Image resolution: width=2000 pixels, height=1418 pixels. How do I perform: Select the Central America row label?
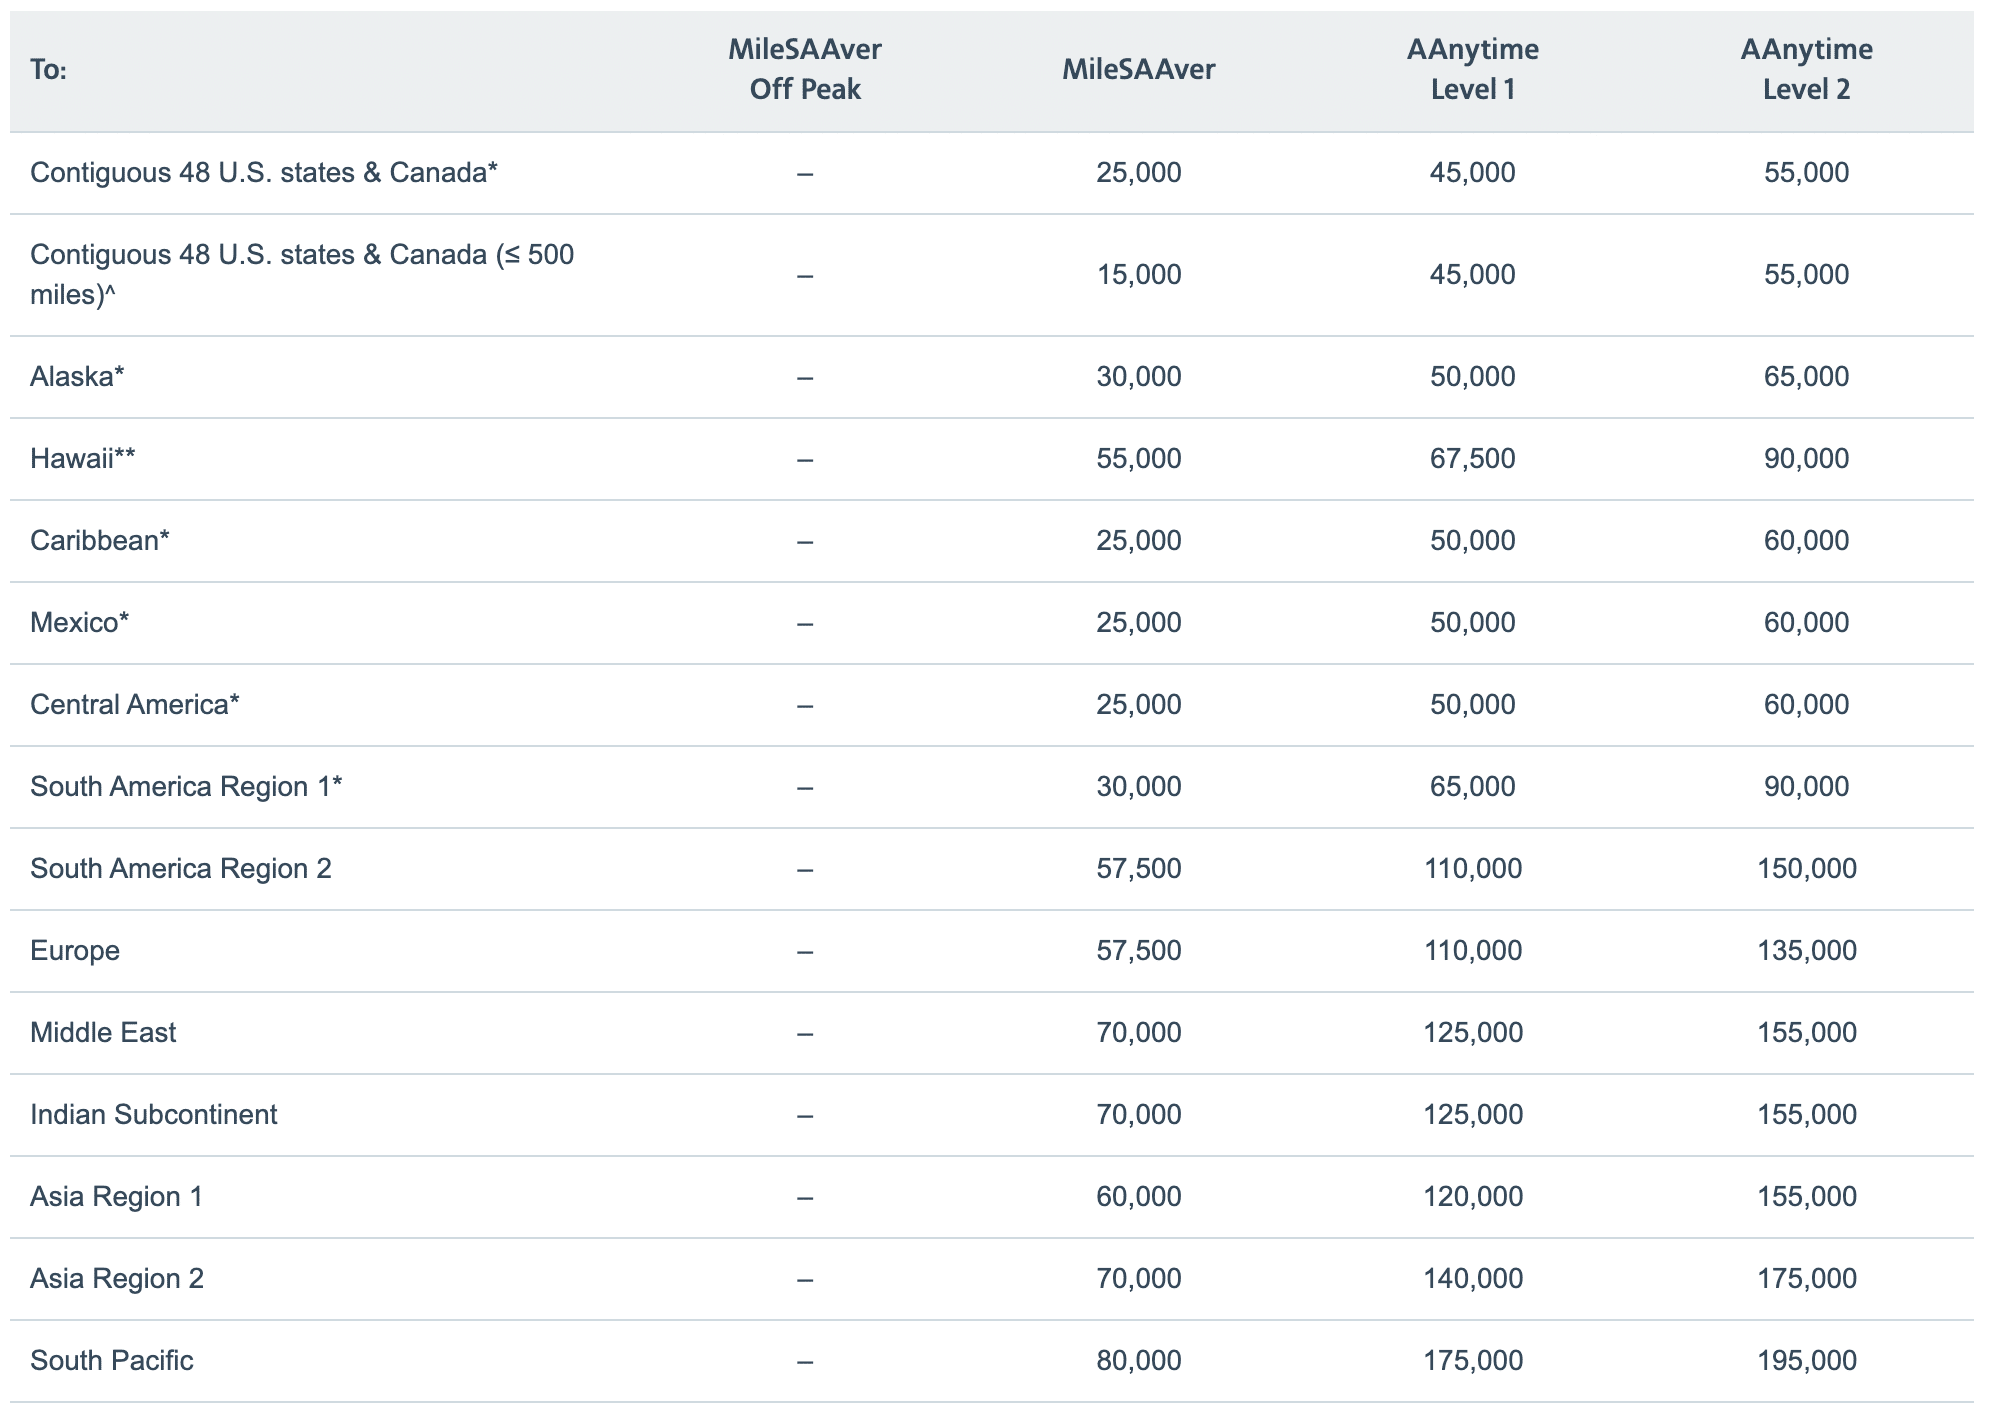(x=135, y=705)
